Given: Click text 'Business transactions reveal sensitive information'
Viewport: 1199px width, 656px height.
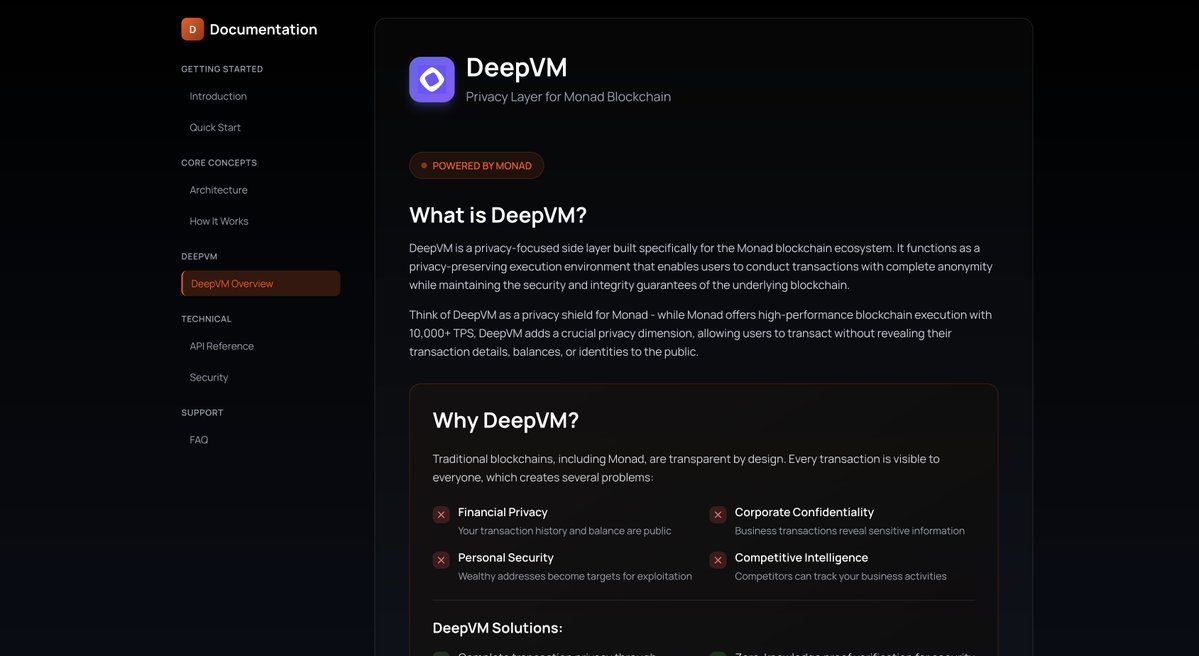Looking at the screenshot, I should point(850,531).
